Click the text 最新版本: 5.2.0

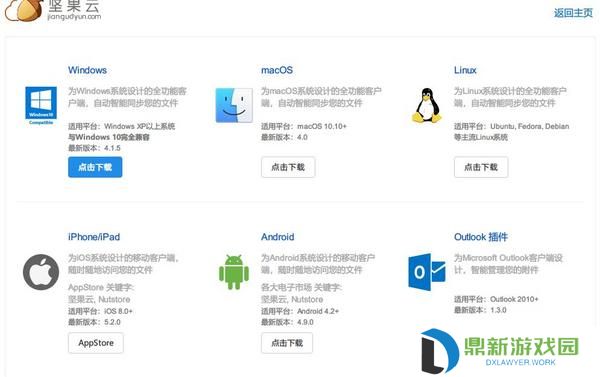tap(94, 322)
